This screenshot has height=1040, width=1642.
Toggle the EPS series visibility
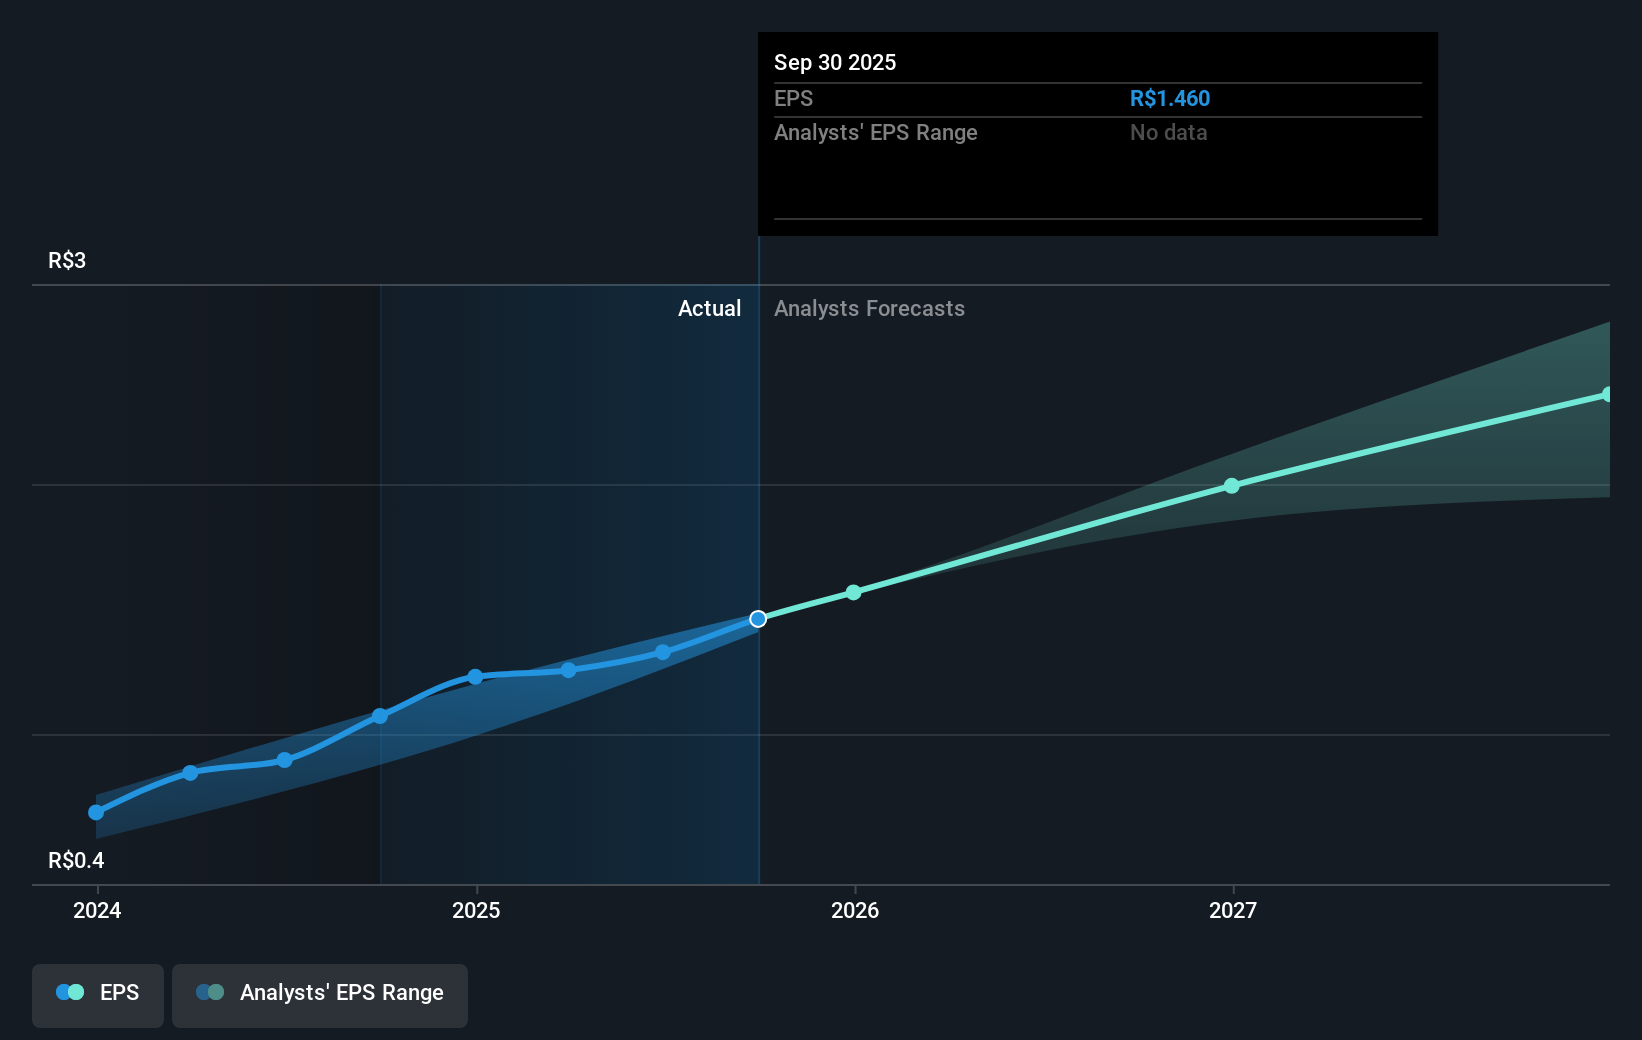pos(97,995)
